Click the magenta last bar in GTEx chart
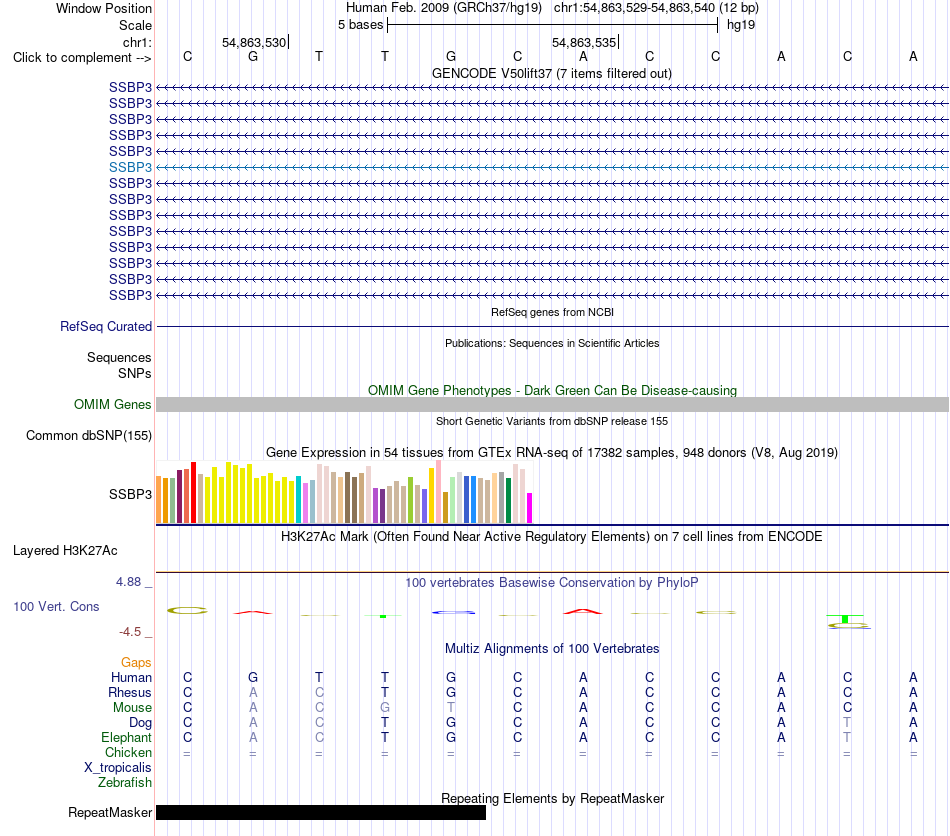The width and height of the screenshot is (950, 836). coord(530,508)
